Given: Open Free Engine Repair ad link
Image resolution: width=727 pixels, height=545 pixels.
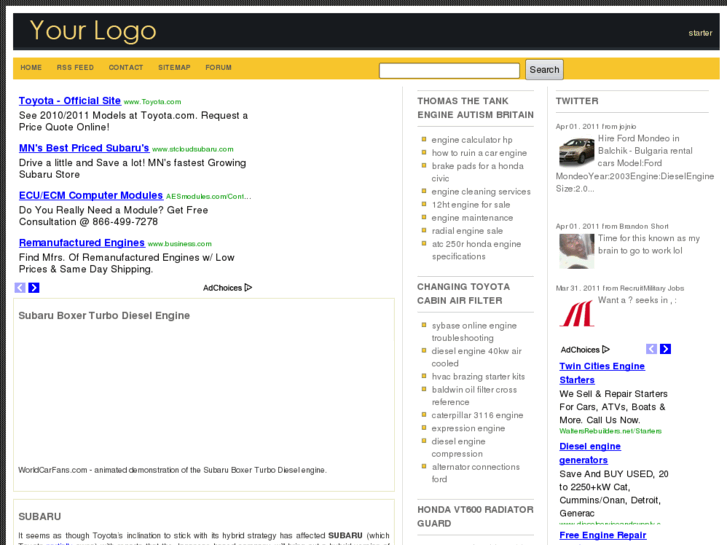Looking at the screenshot, I should pyautogui.click(x=603, y=535).
